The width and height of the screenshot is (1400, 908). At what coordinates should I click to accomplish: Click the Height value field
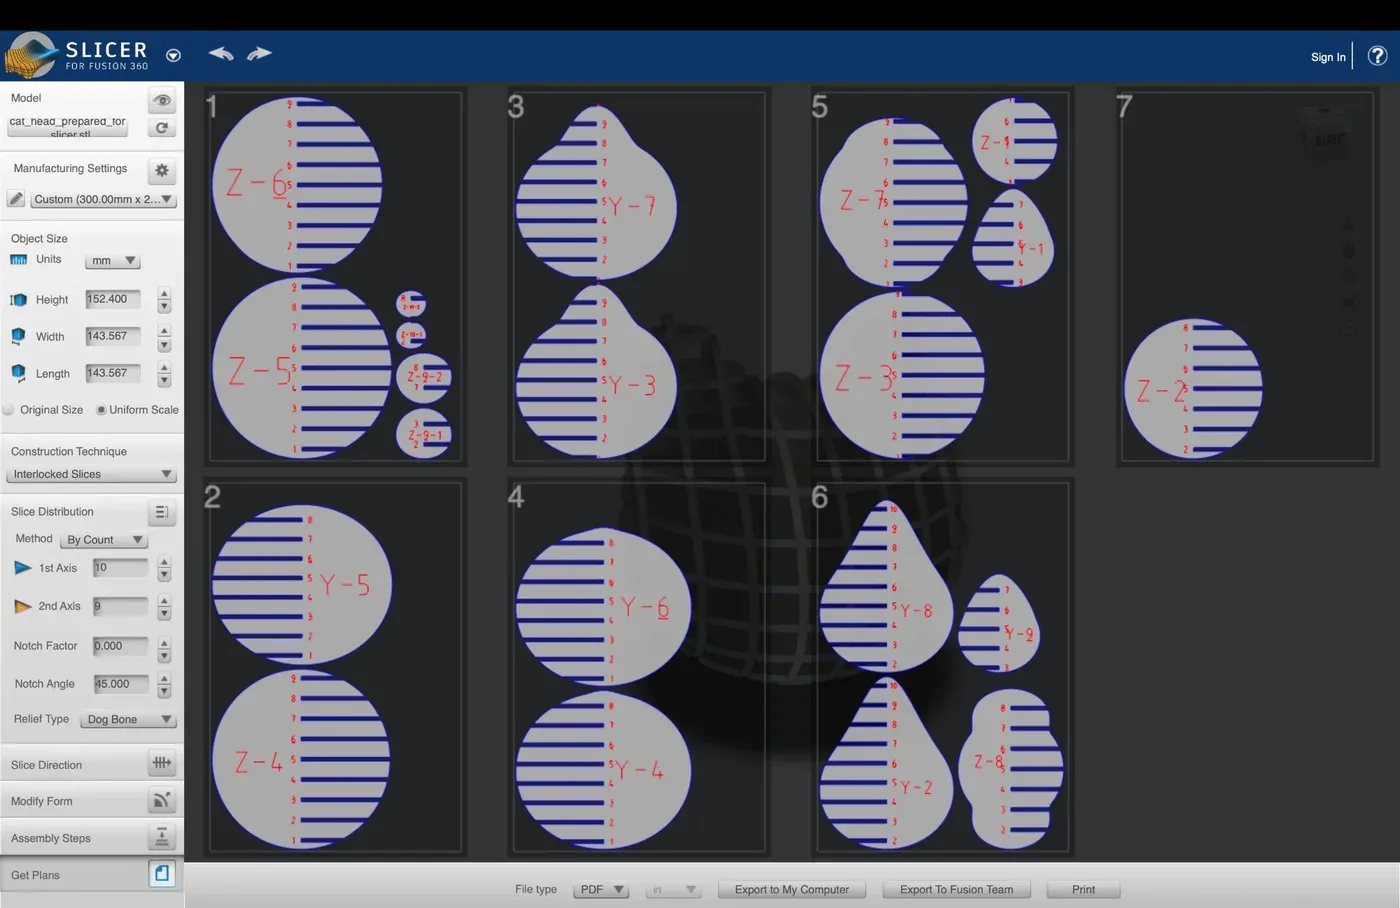tap(113, 299)
